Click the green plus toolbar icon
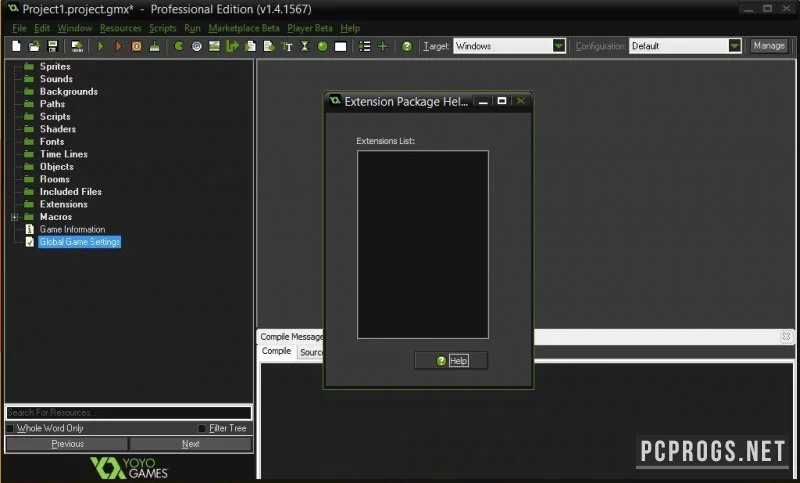Image resolution: width=800 pixels, height=483 pixels. (x=383, y=46)
